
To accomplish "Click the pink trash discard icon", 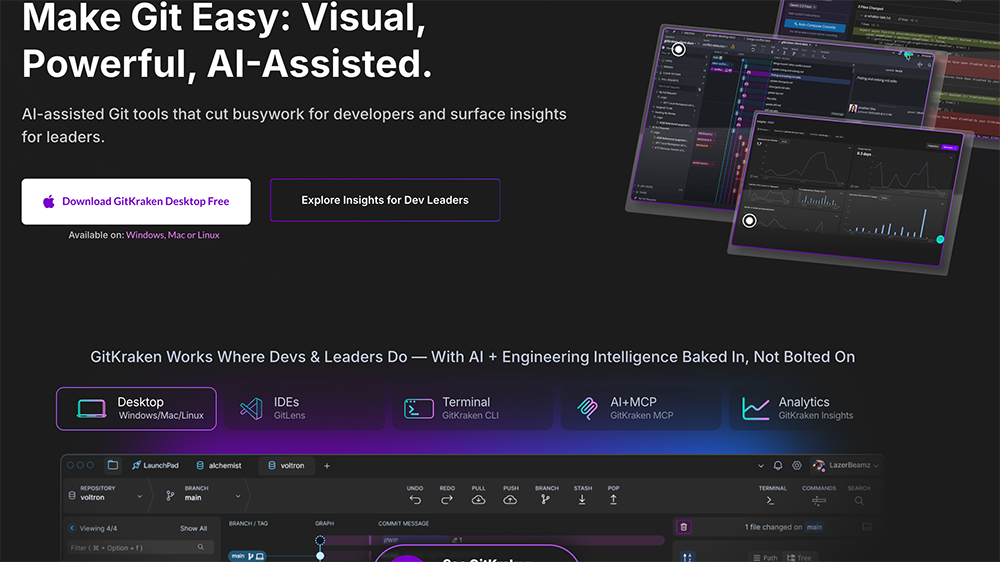I will pos(684,527).
